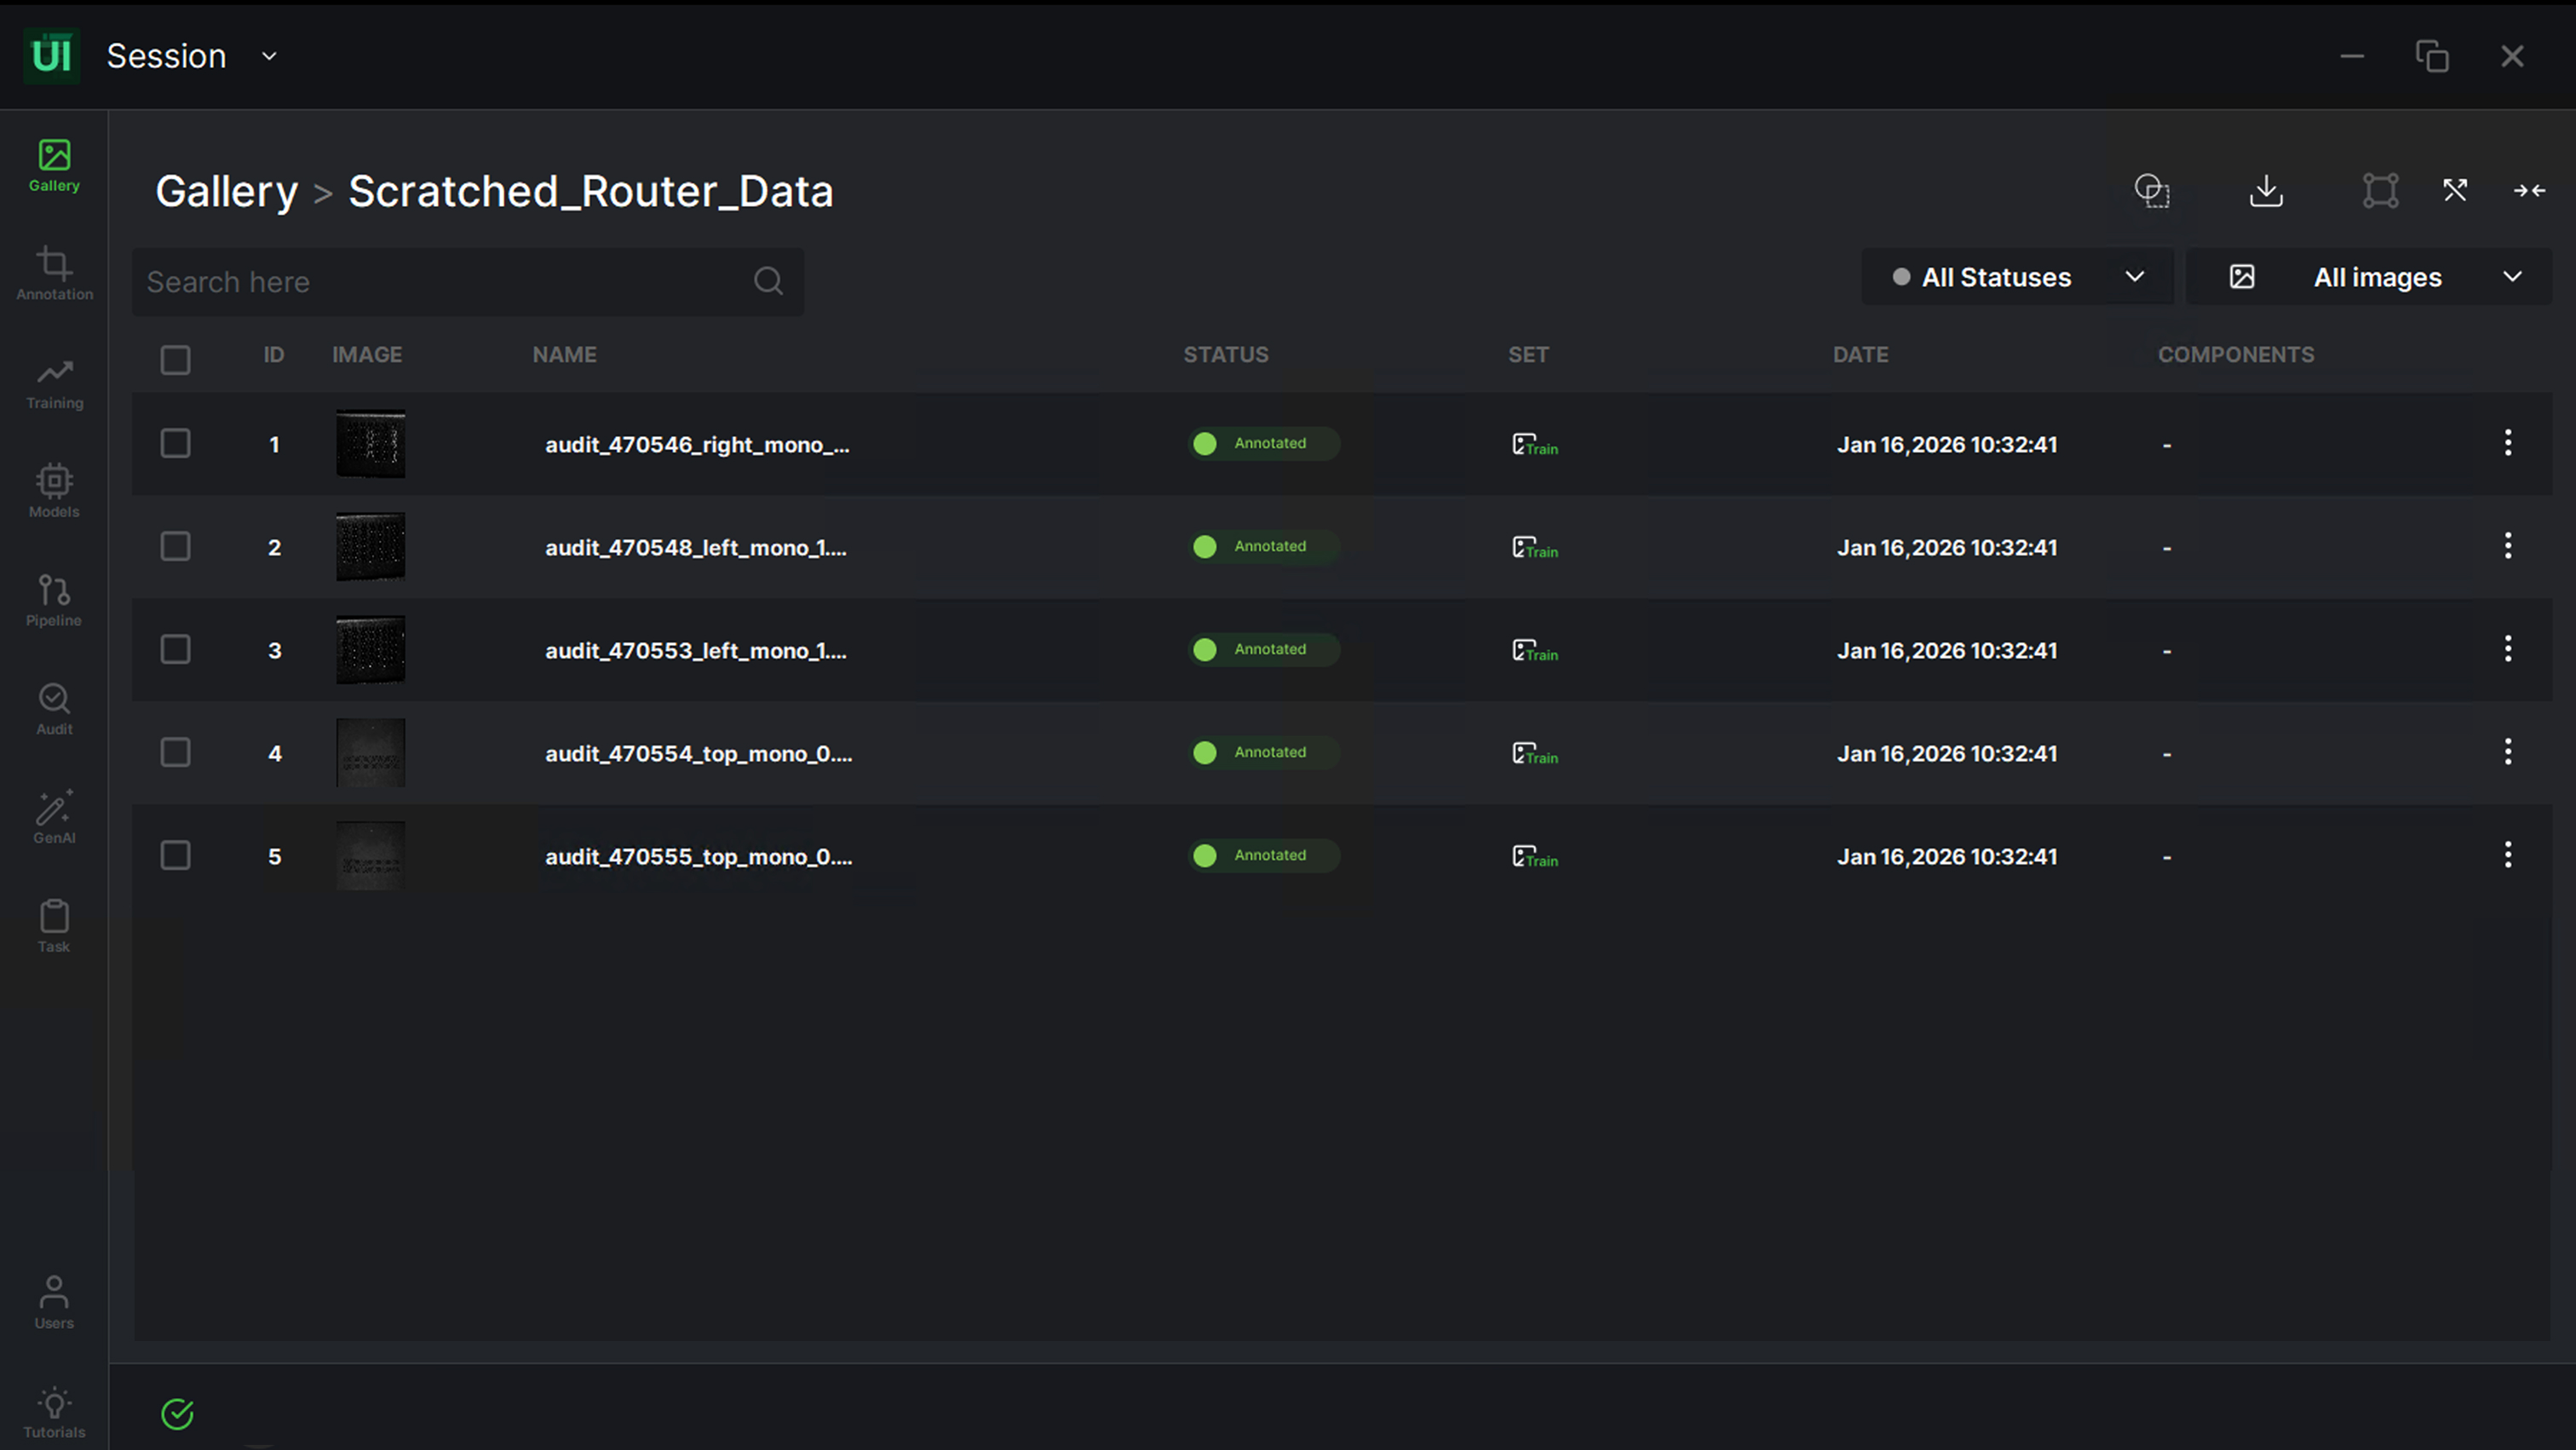Check the box for audit_470546_right_mono row
The height and width of the screenshot is (1450, 2576).
(x=176, y=444)
